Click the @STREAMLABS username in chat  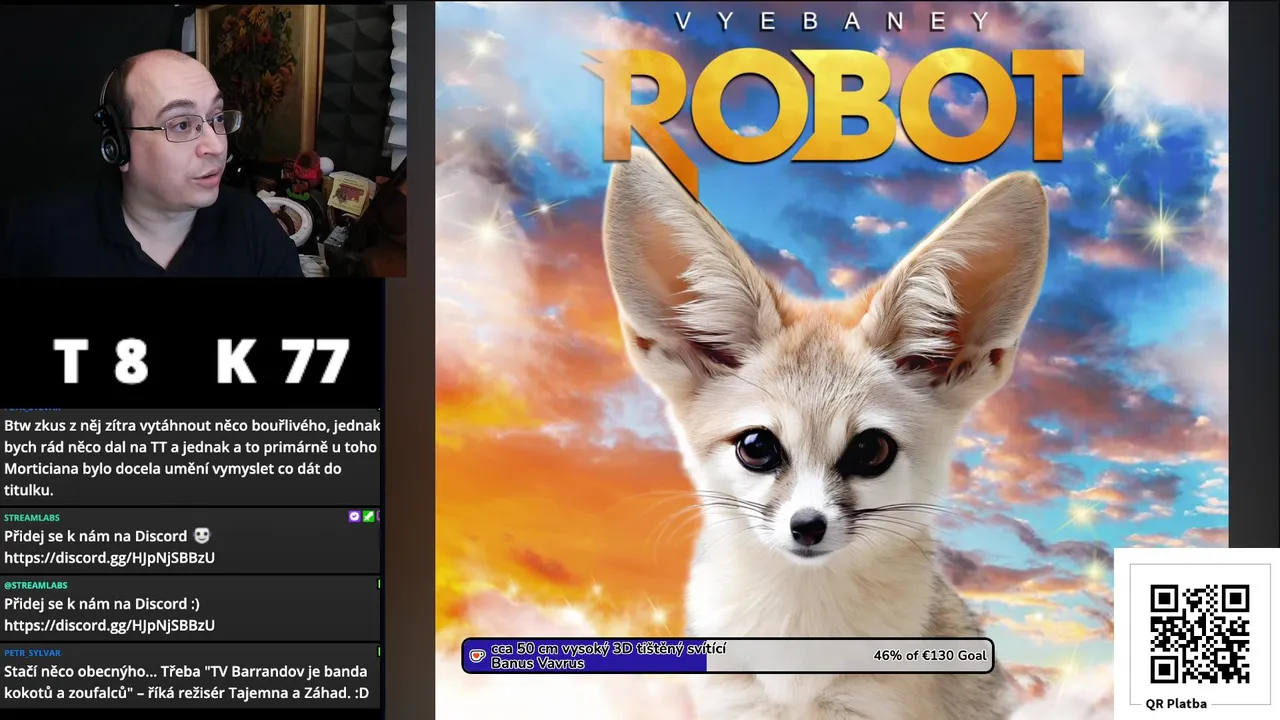(x=35, y=585)
